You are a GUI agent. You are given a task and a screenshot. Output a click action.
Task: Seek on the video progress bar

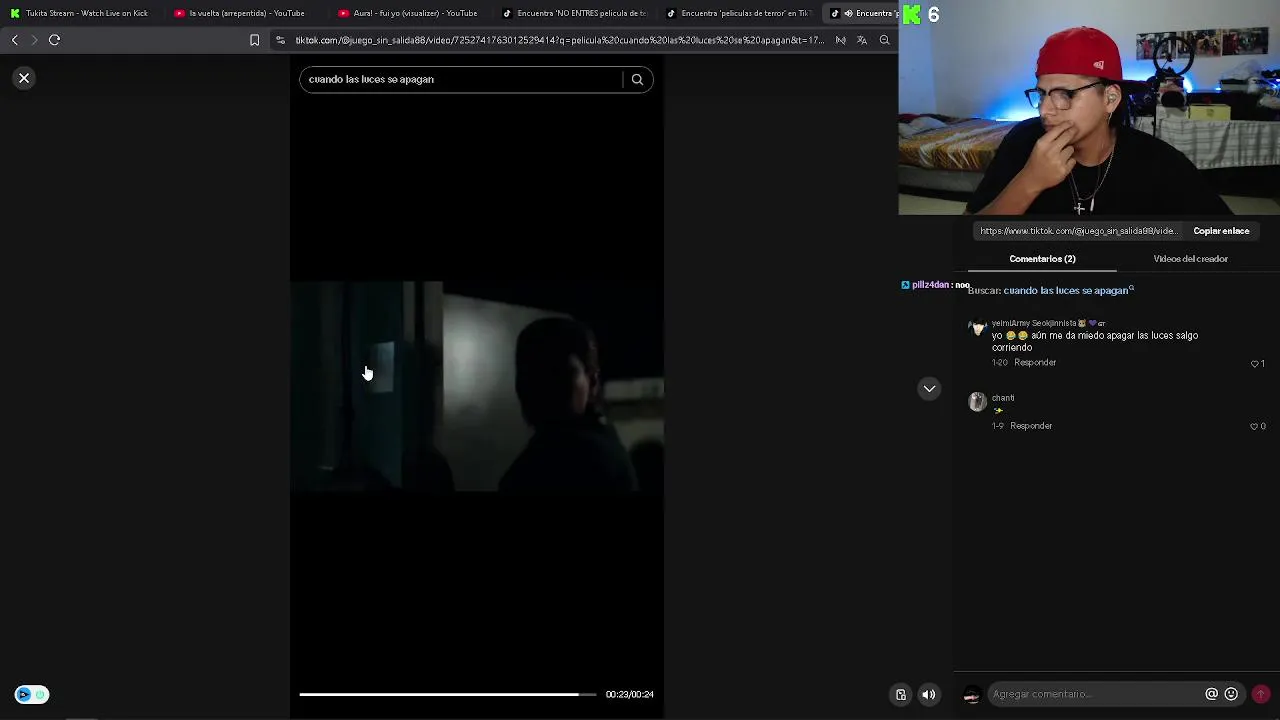pyautogui.click(x=447, y=694)
